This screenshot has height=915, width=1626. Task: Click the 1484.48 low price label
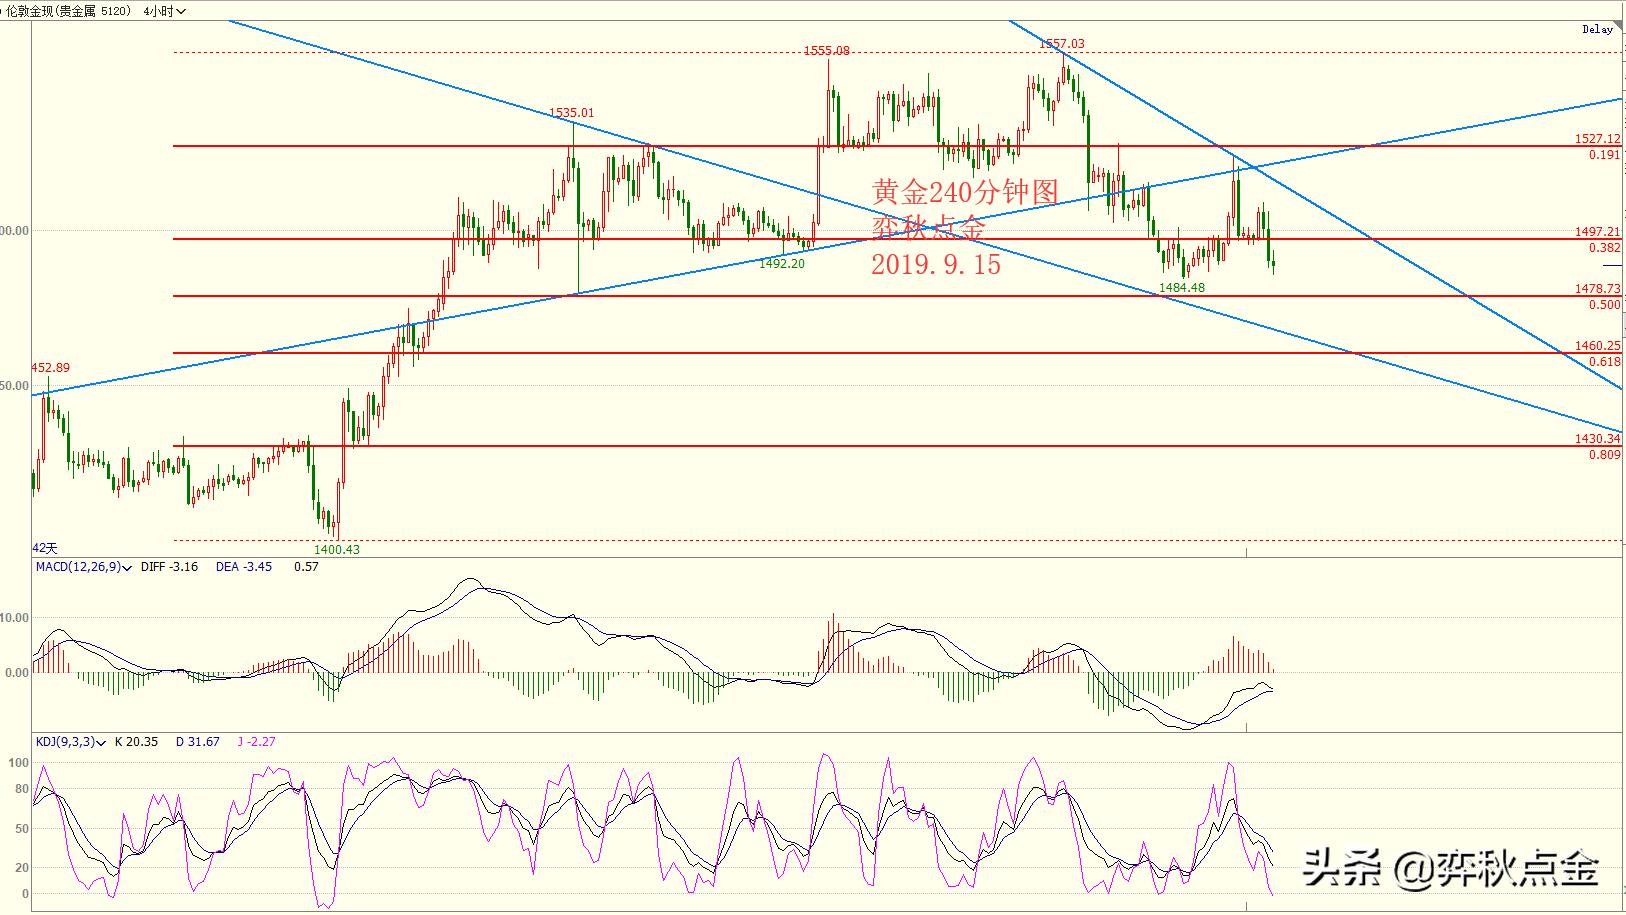(x=1182, y=288)
